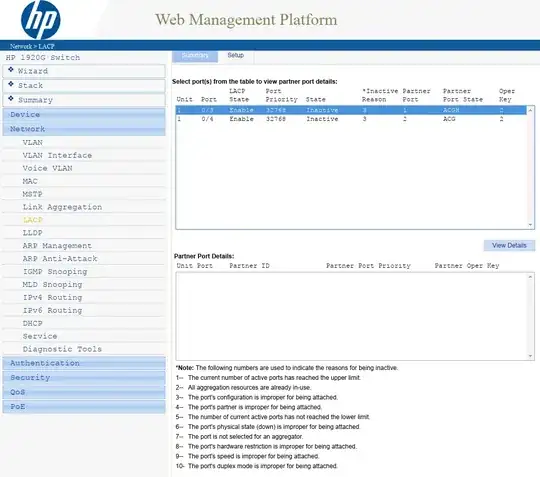This screenshot has width=540, height=477.
Task: Open IGMP Snooping page
Action: click(x=55, y=271)
